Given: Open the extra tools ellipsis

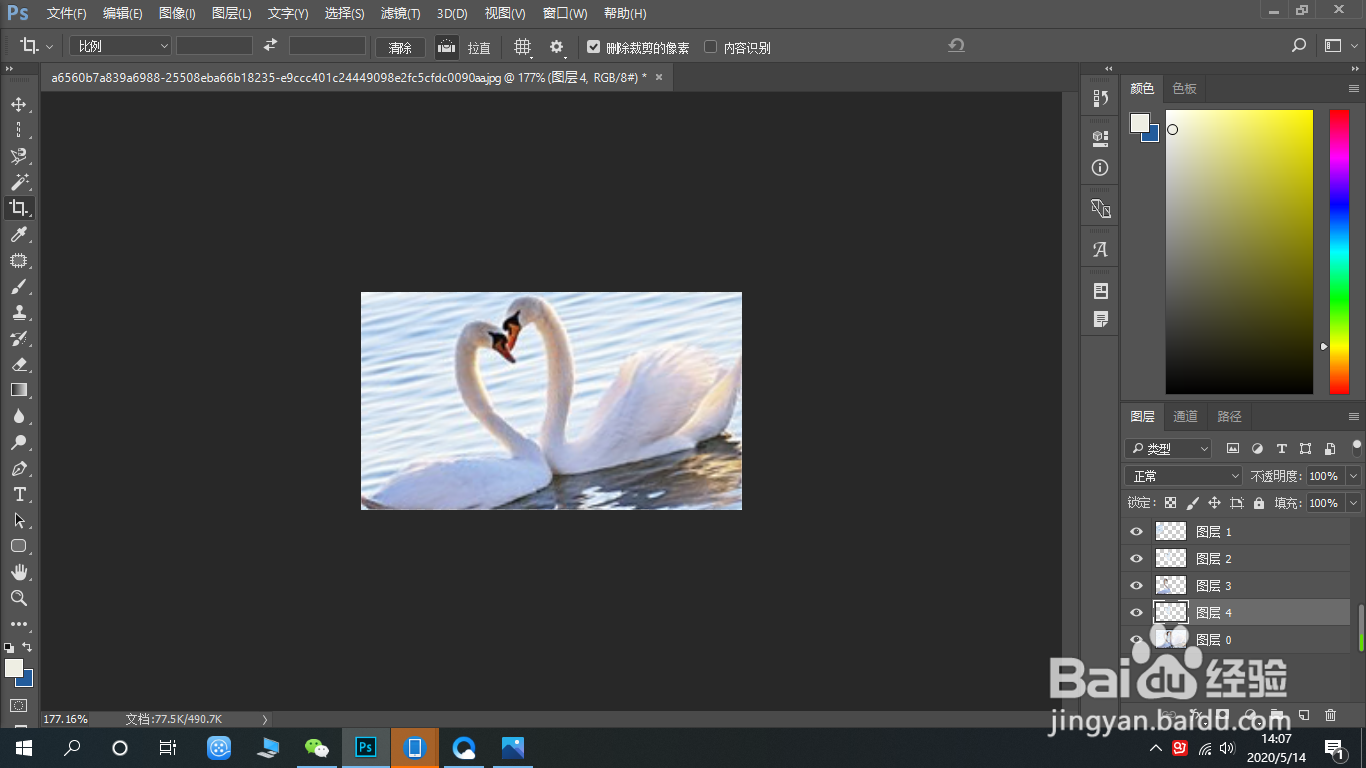Looking at the screenshot, I should (18, 624).
